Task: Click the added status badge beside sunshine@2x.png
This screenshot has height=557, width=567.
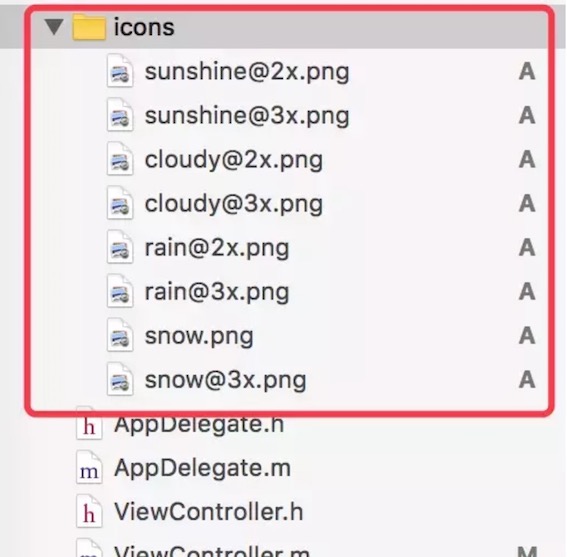Action: tap(527, 72)
